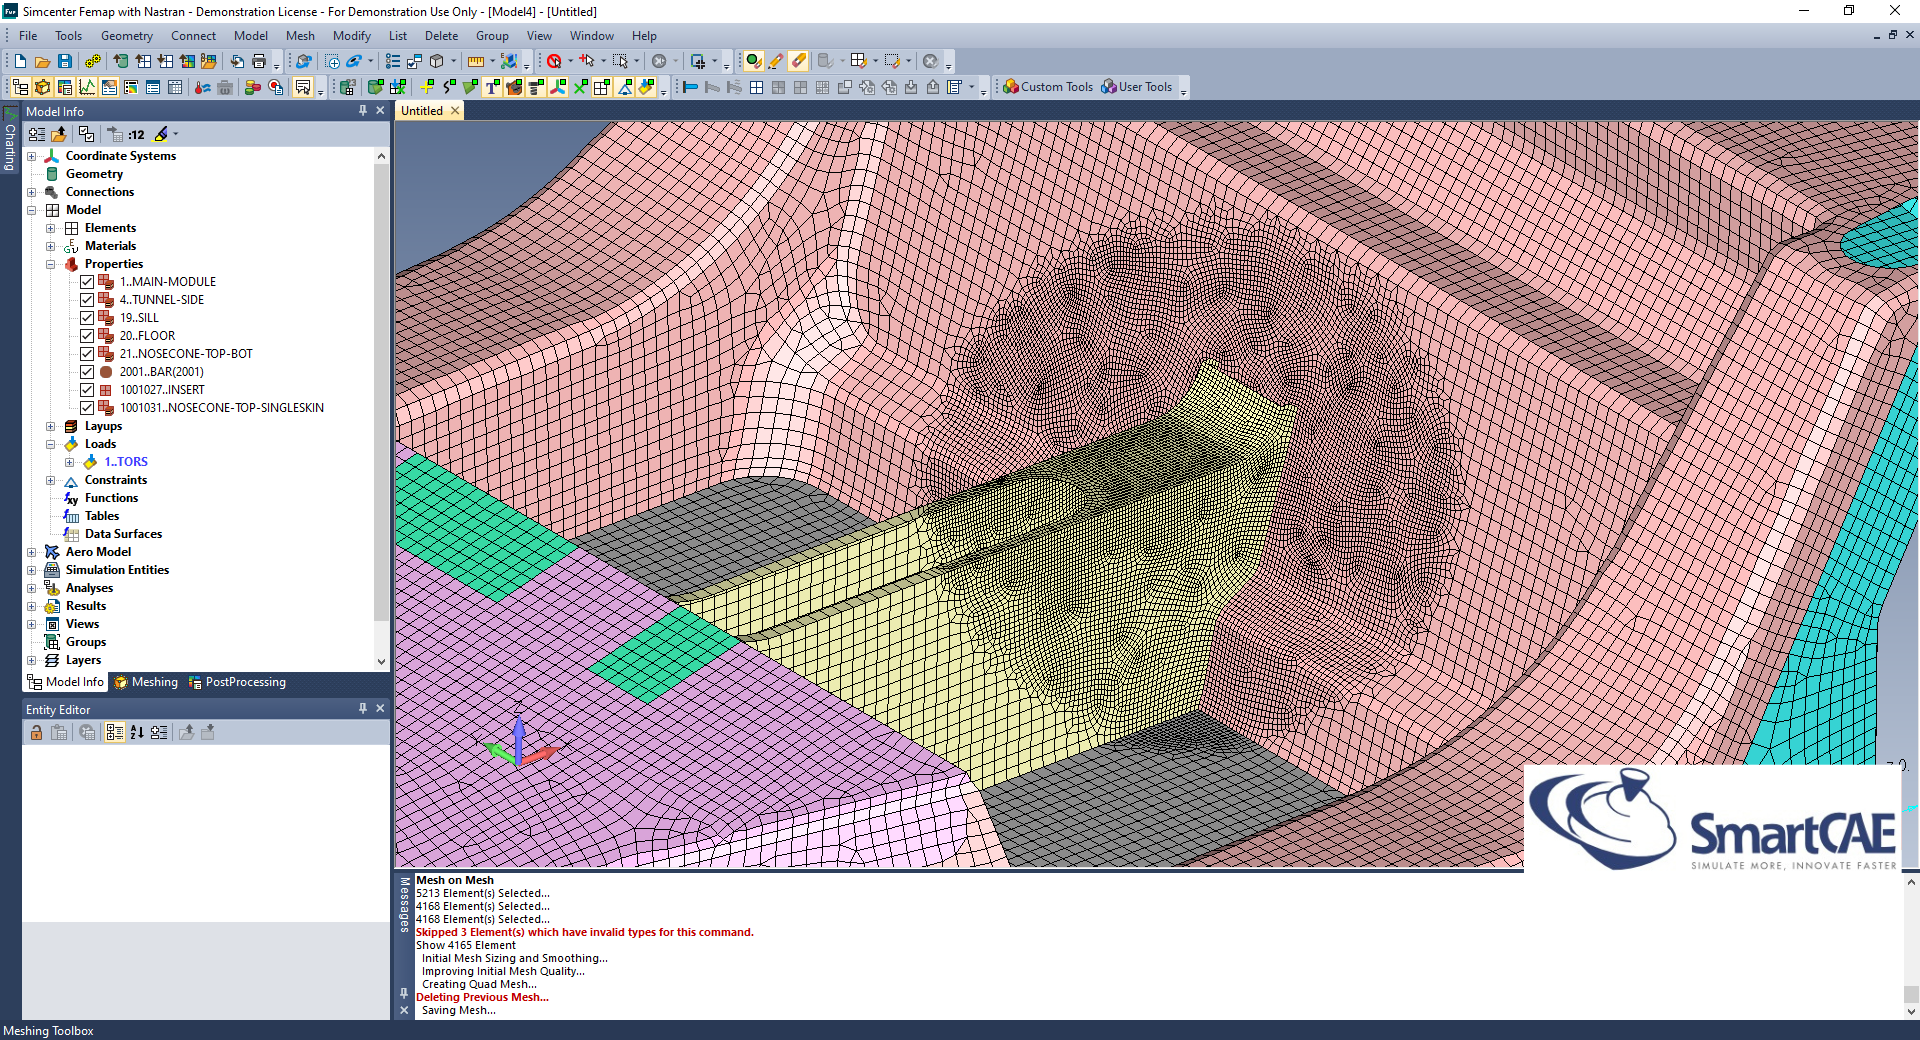Screen dimensions: 1920x1040
Task: Expand the Connections tree node
Action: [32, 192]
